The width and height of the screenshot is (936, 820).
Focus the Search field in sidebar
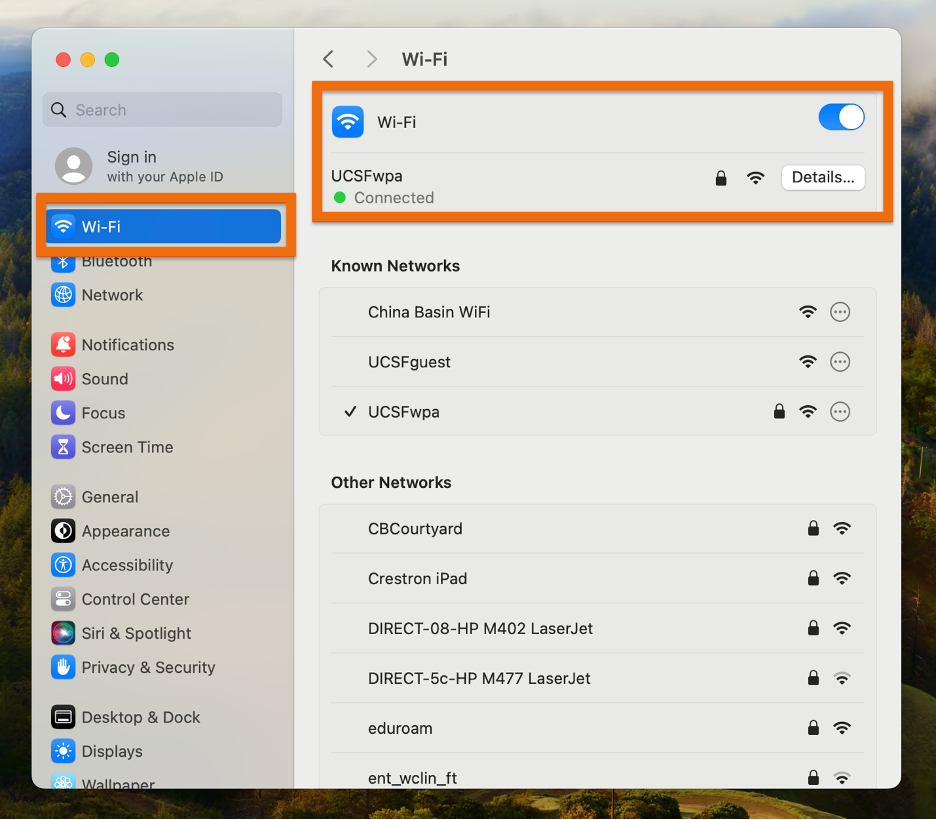pyautogui.click(x=162, y=110)
